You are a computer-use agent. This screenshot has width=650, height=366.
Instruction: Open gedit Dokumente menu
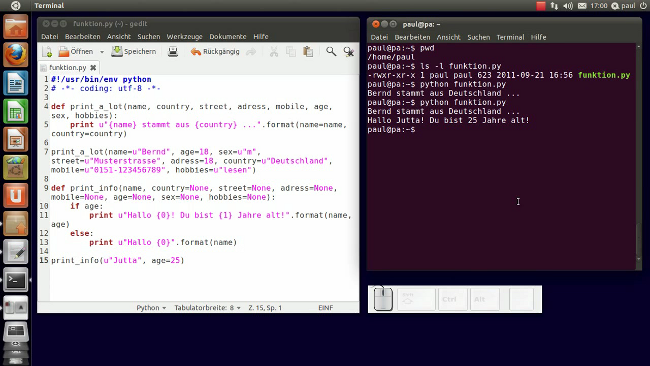(x=228, y=36)
